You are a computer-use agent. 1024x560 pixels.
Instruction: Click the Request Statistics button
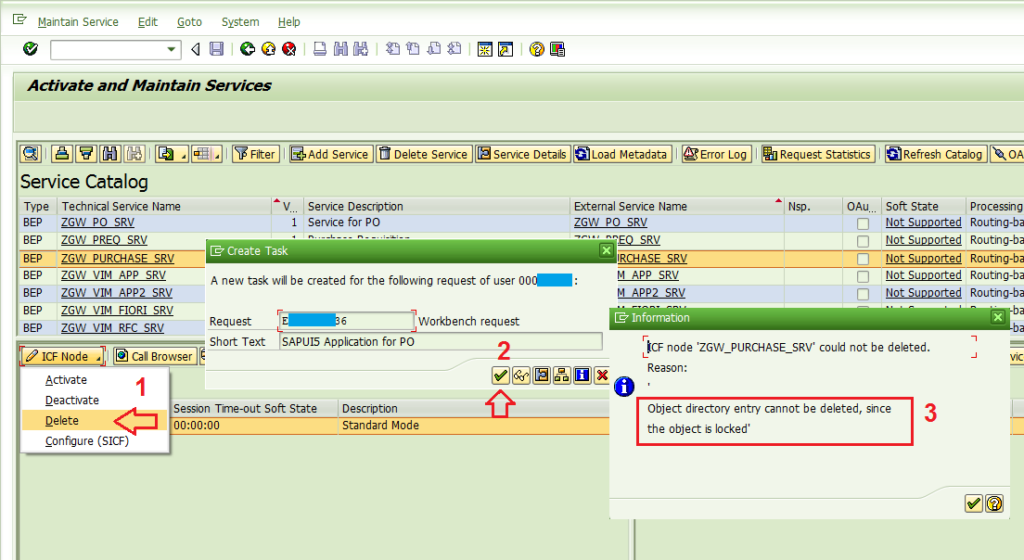pos(818,154)
